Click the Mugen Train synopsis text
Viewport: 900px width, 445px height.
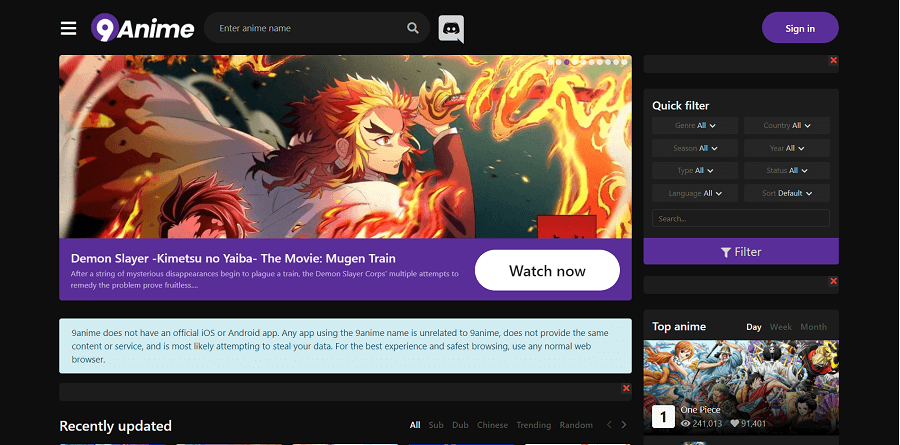[x=265, y=279]
